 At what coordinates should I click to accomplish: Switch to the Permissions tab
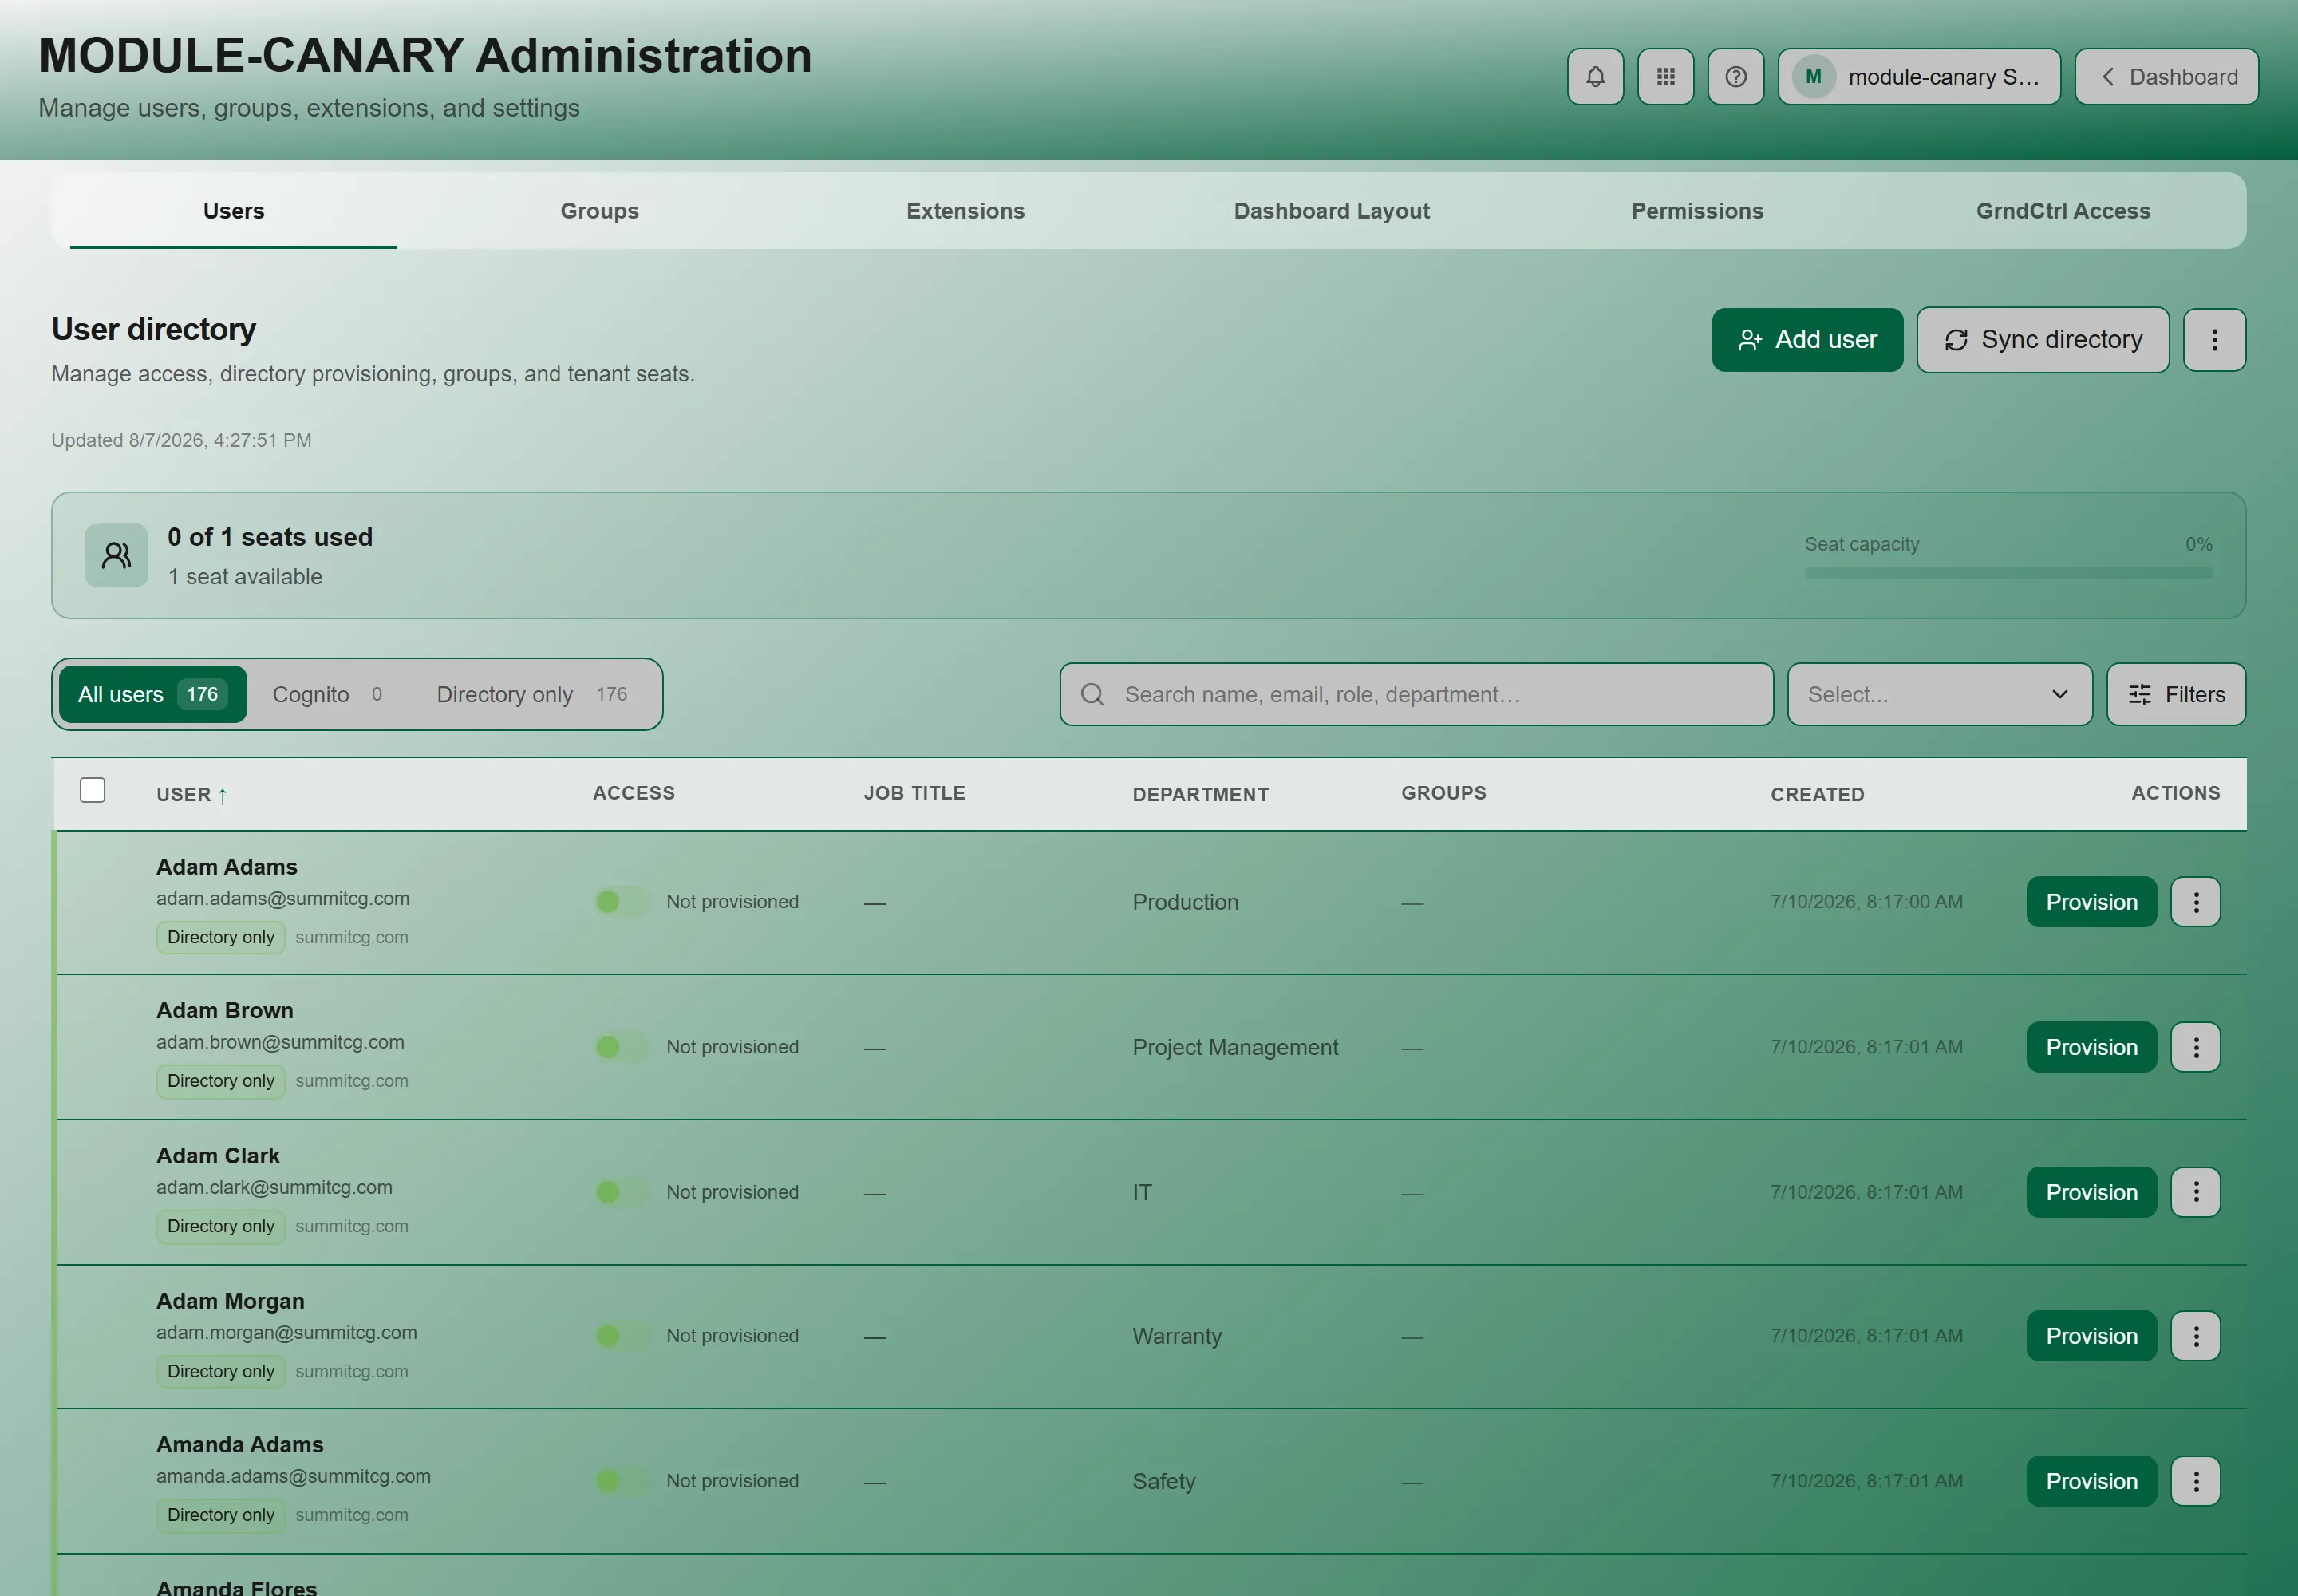coord(1697,211)
